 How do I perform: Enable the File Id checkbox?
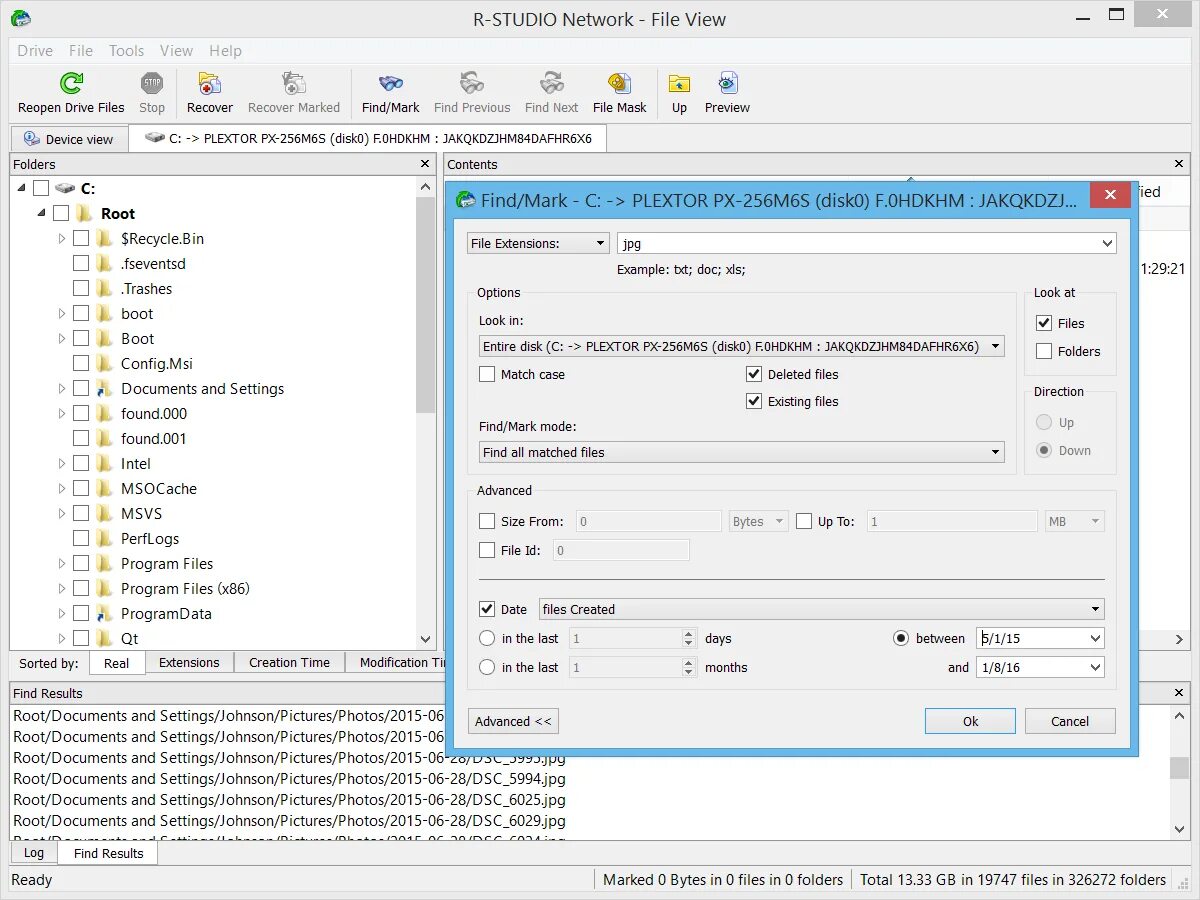pyautogui.click(x=487, y=550)
